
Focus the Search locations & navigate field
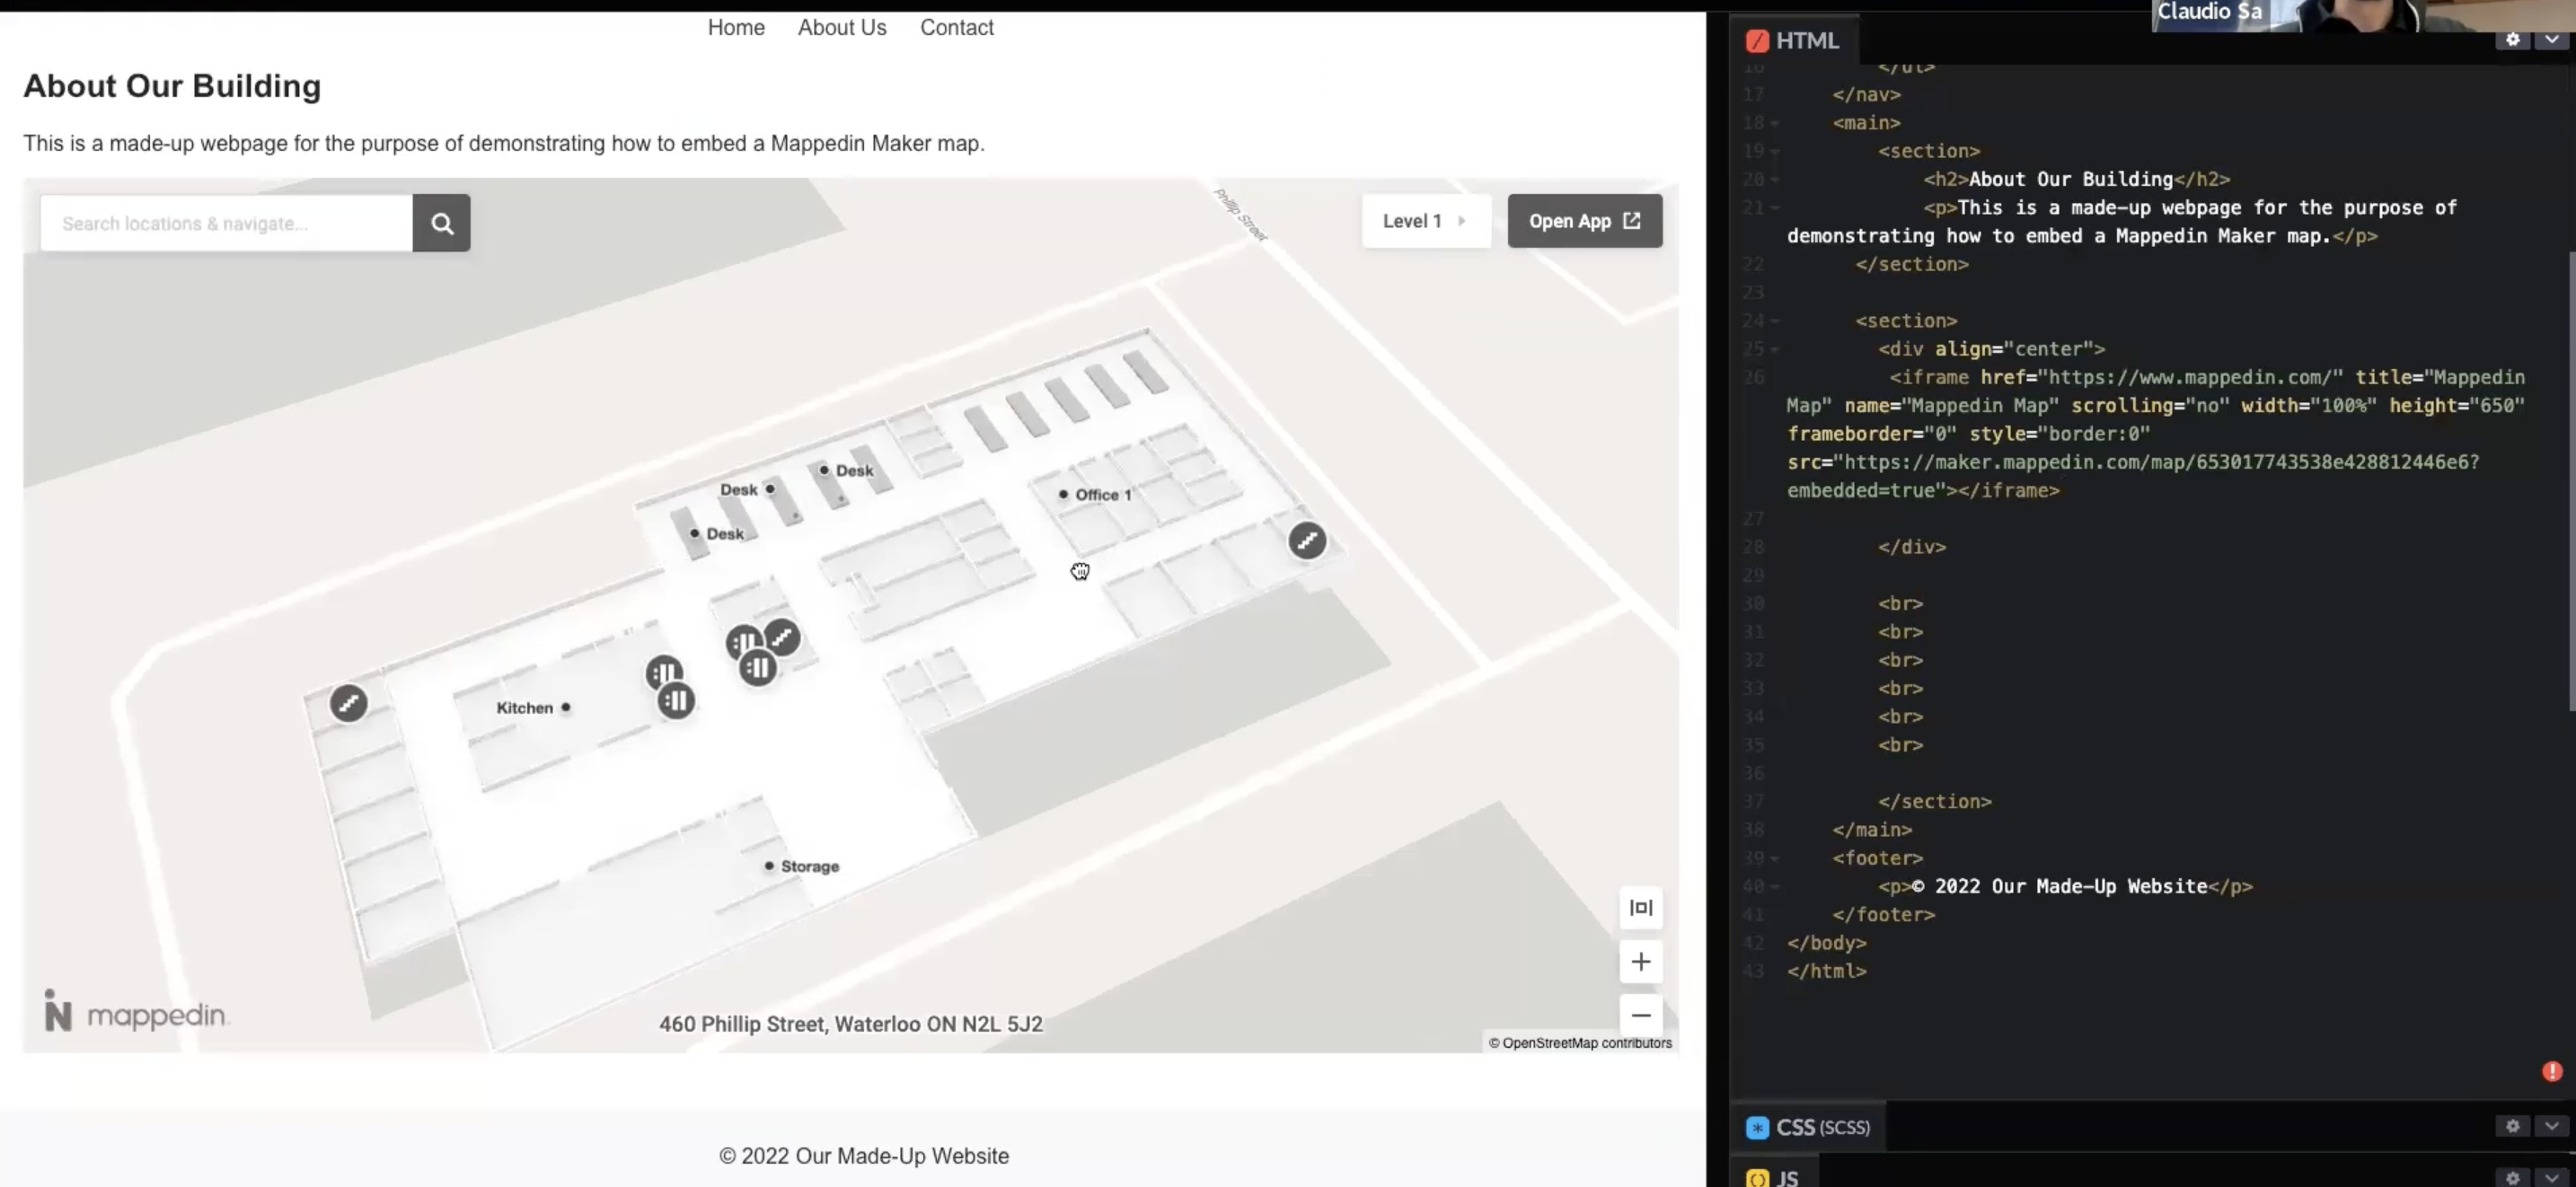click(x=226, y=223)
